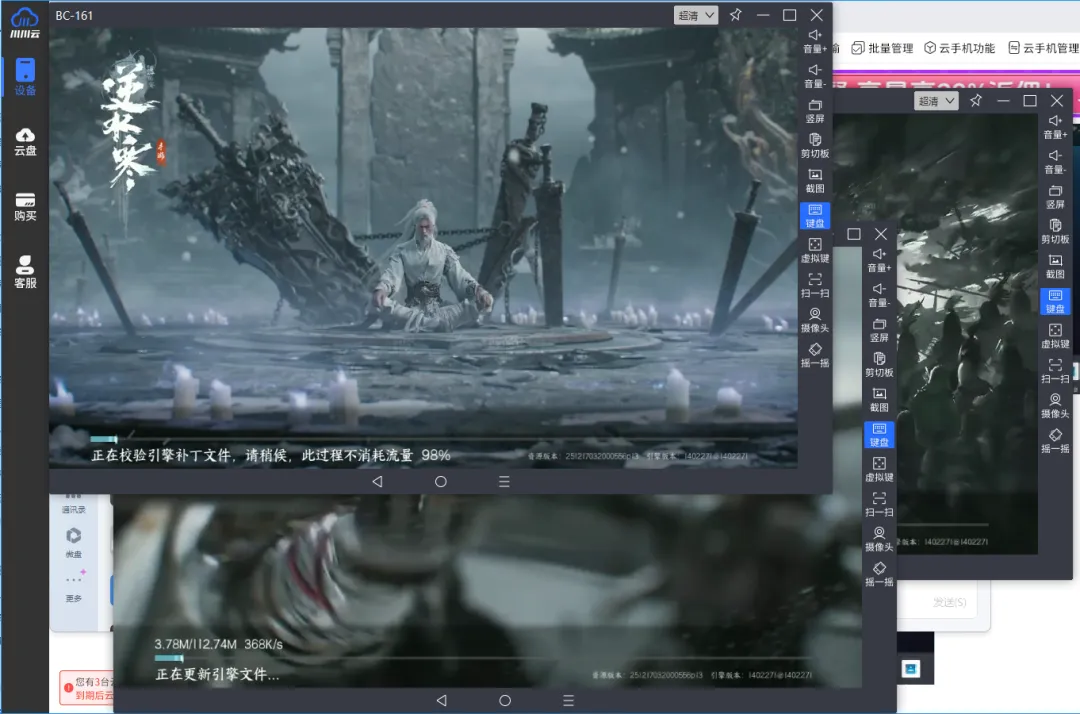
Task: Open 虚拟键 in the right rear window
Action: (x=1055, y=337)
